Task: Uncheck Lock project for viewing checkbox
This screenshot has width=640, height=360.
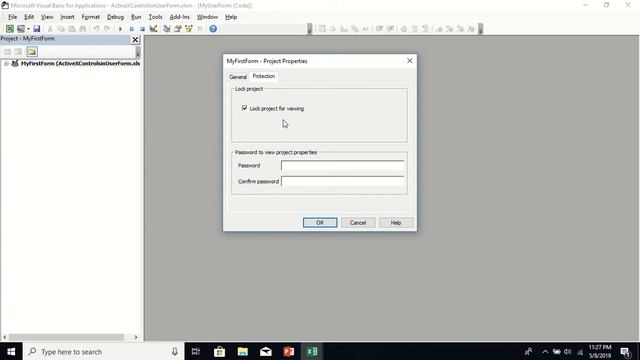Action: (244, 108)
